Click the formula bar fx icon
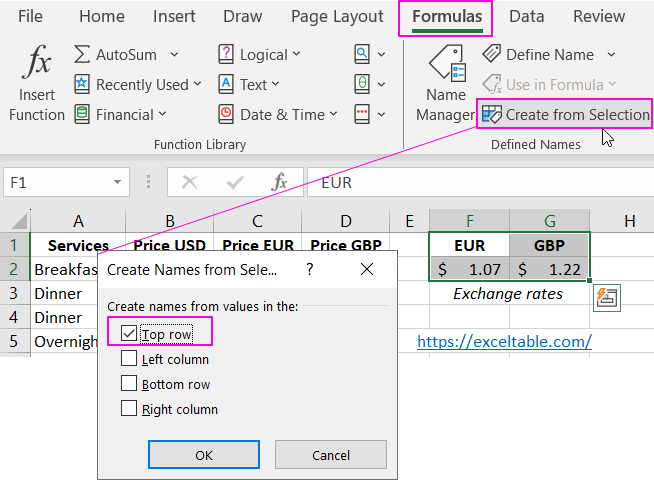 point(280,183)
